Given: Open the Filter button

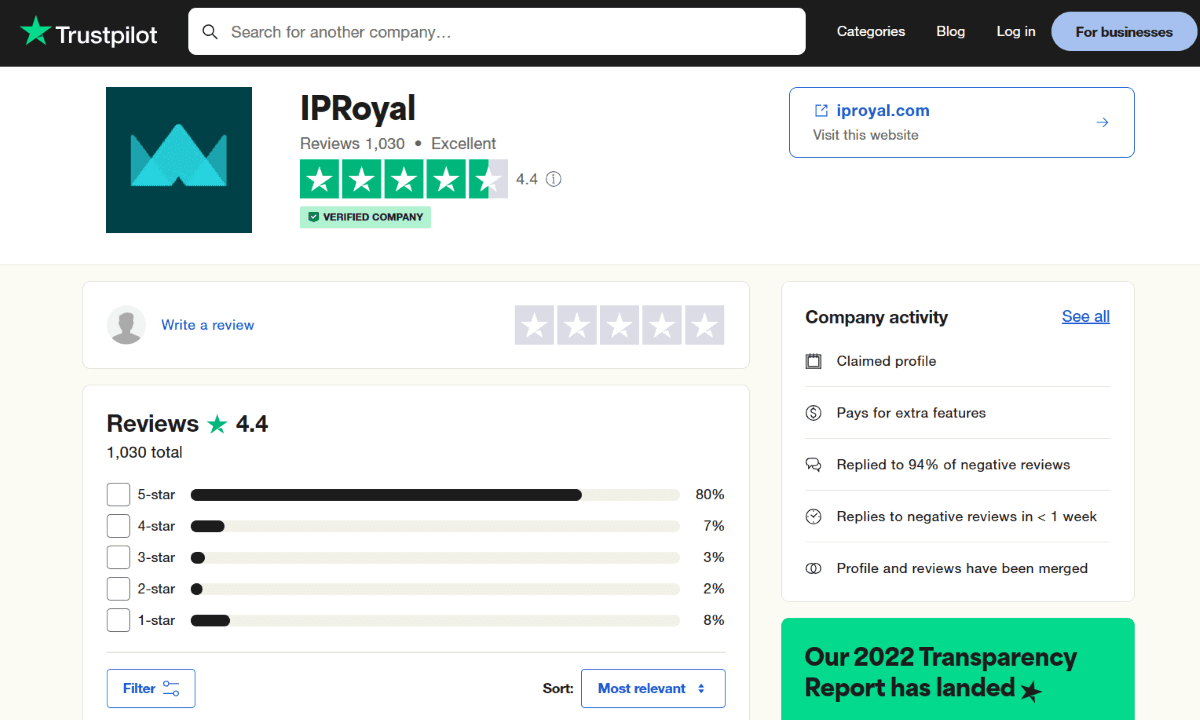Looking at the screenshot, I should pos(151,688).
